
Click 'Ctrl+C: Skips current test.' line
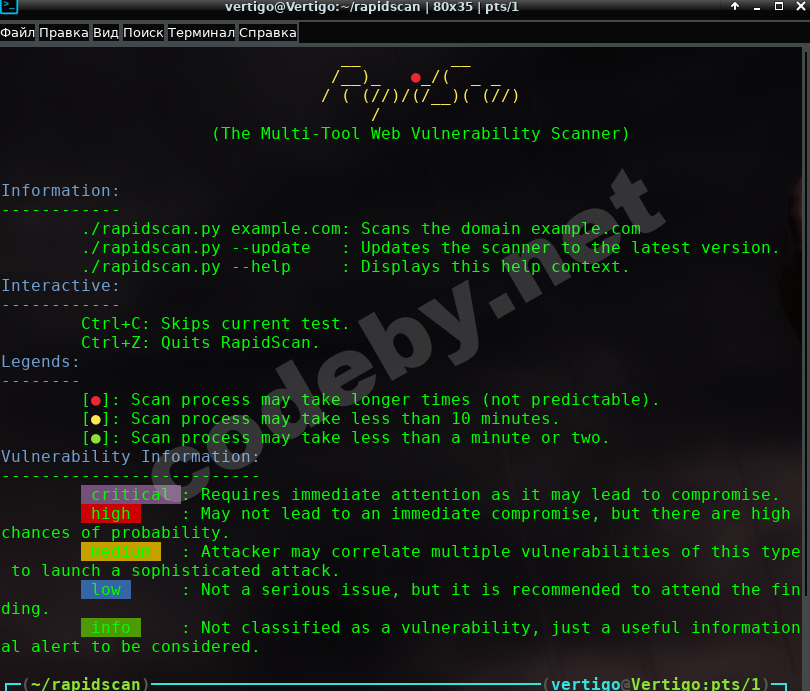coord(215,324)
